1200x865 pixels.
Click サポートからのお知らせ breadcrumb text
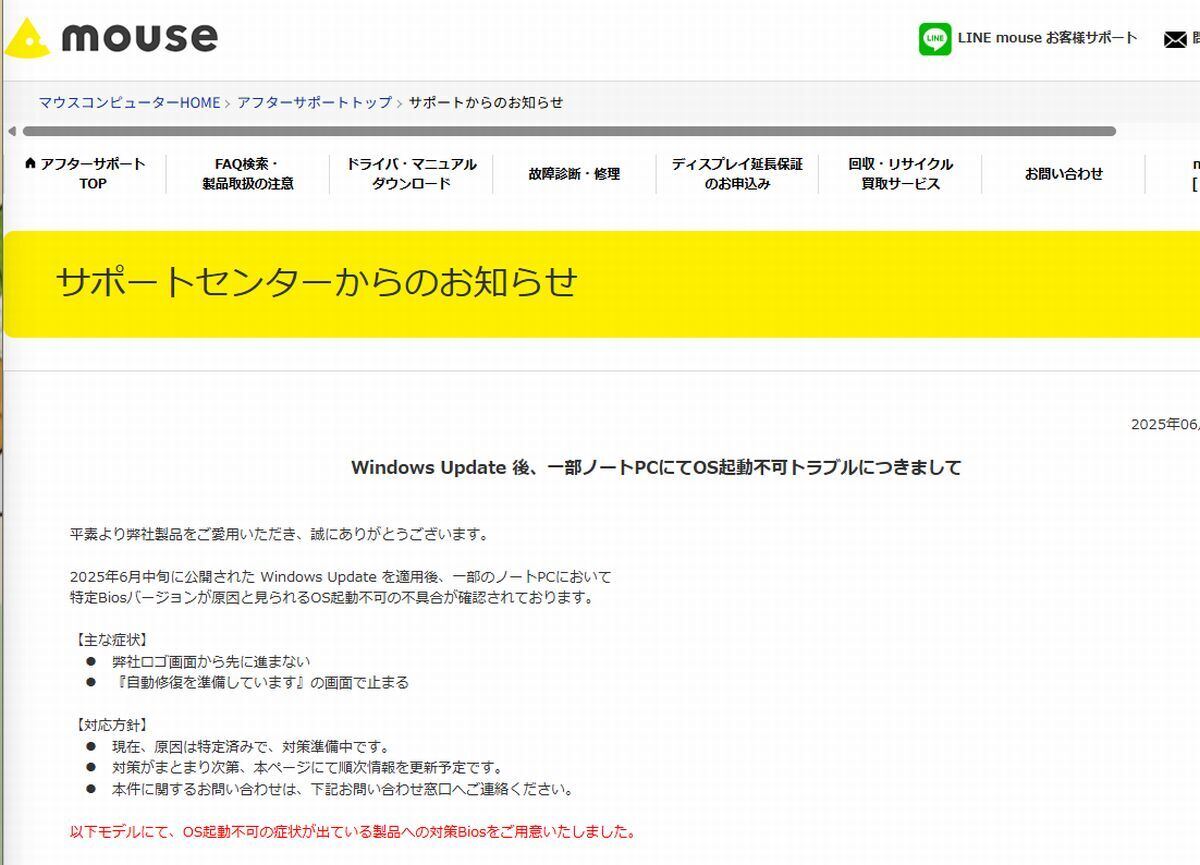485,102
